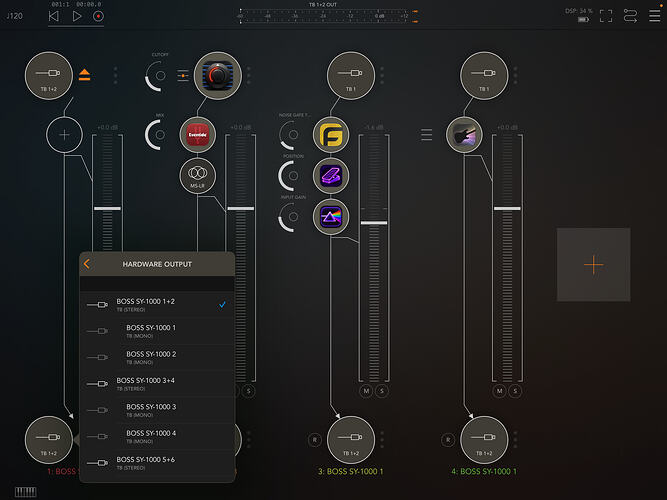Screen dimensions: 667x500
Task: Open the guitar plugin on channel 4
Action: [464, 135]
